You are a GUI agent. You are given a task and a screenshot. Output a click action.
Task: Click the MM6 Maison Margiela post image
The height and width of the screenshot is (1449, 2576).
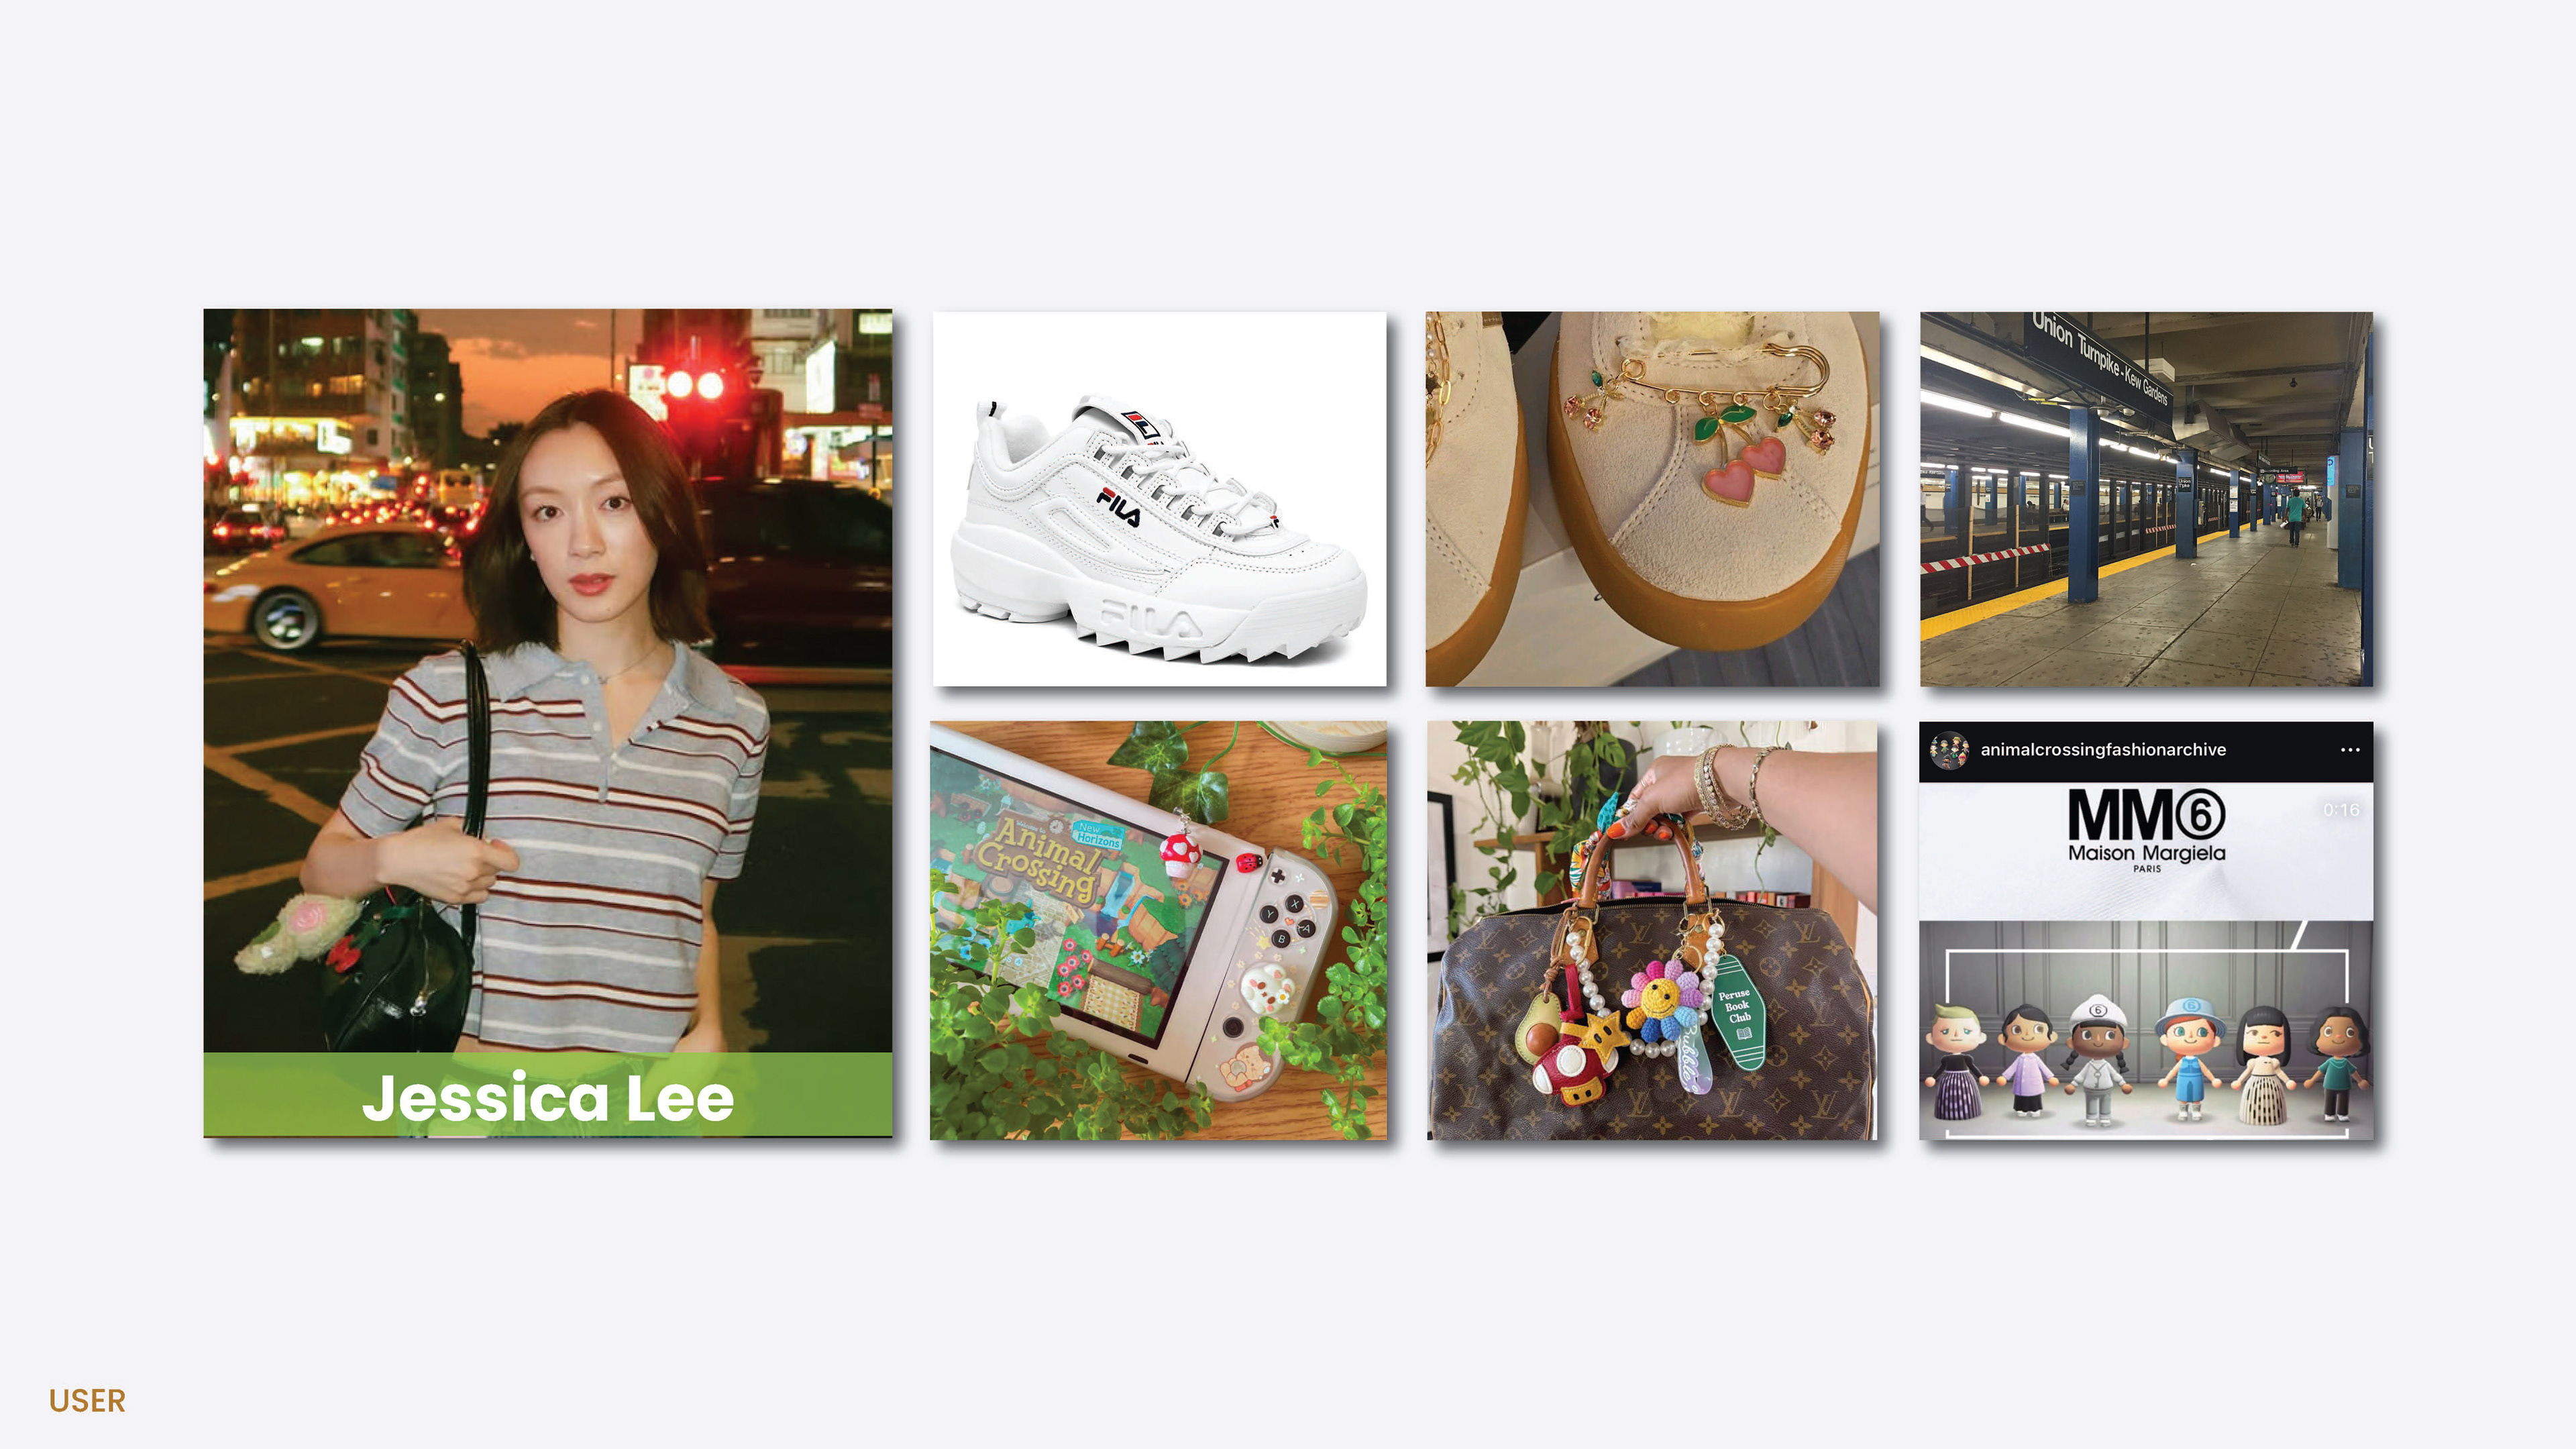click(2146, 930)
